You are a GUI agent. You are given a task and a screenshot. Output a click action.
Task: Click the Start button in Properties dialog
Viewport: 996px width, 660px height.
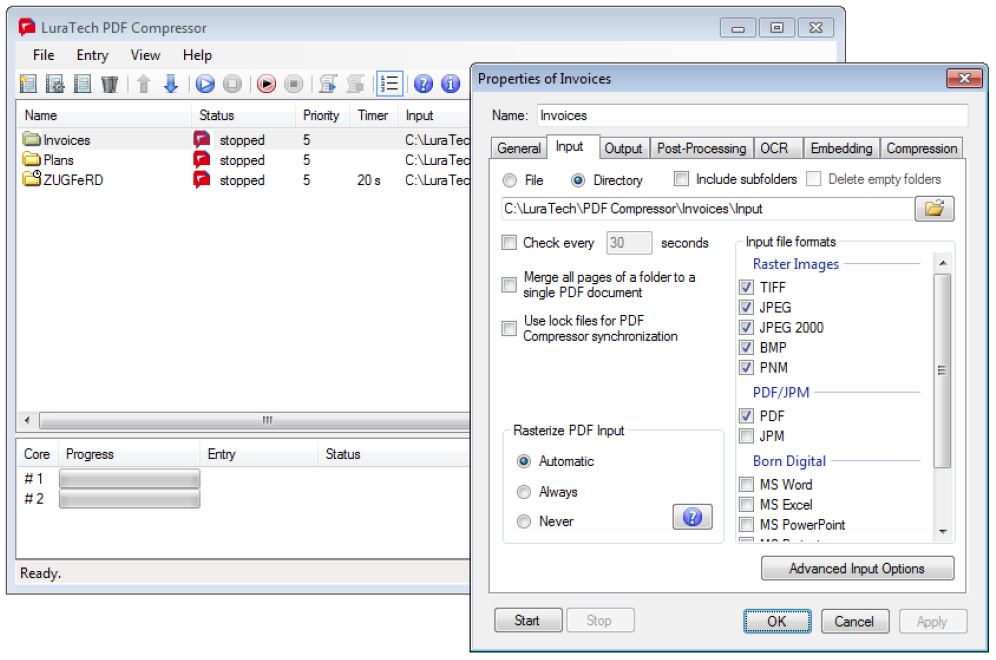coord(527,621)
